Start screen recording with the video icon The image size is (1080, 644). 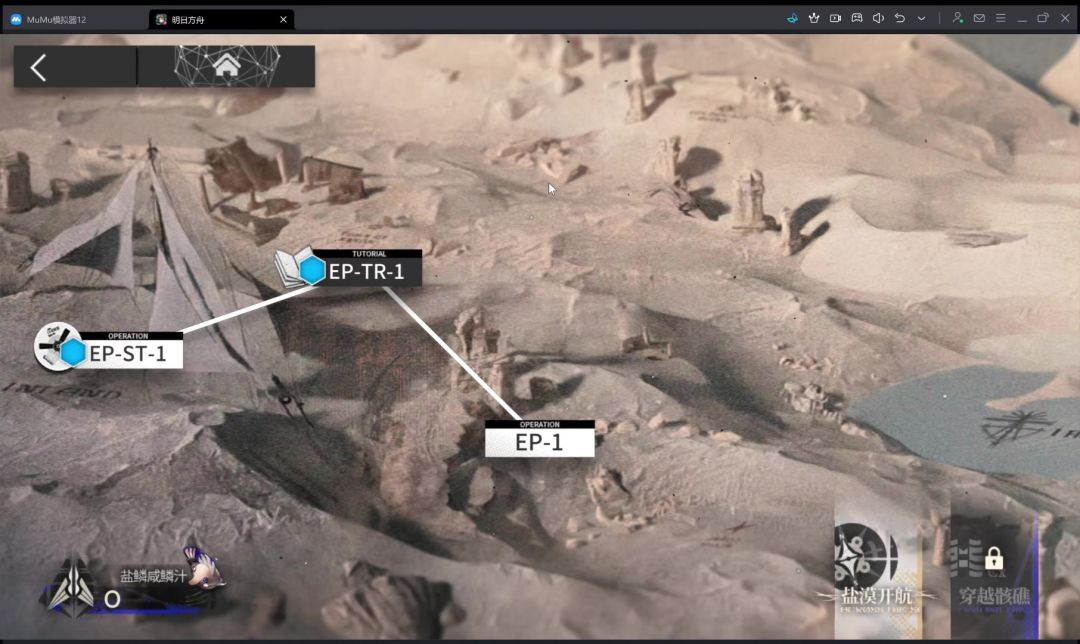point(835,19)
